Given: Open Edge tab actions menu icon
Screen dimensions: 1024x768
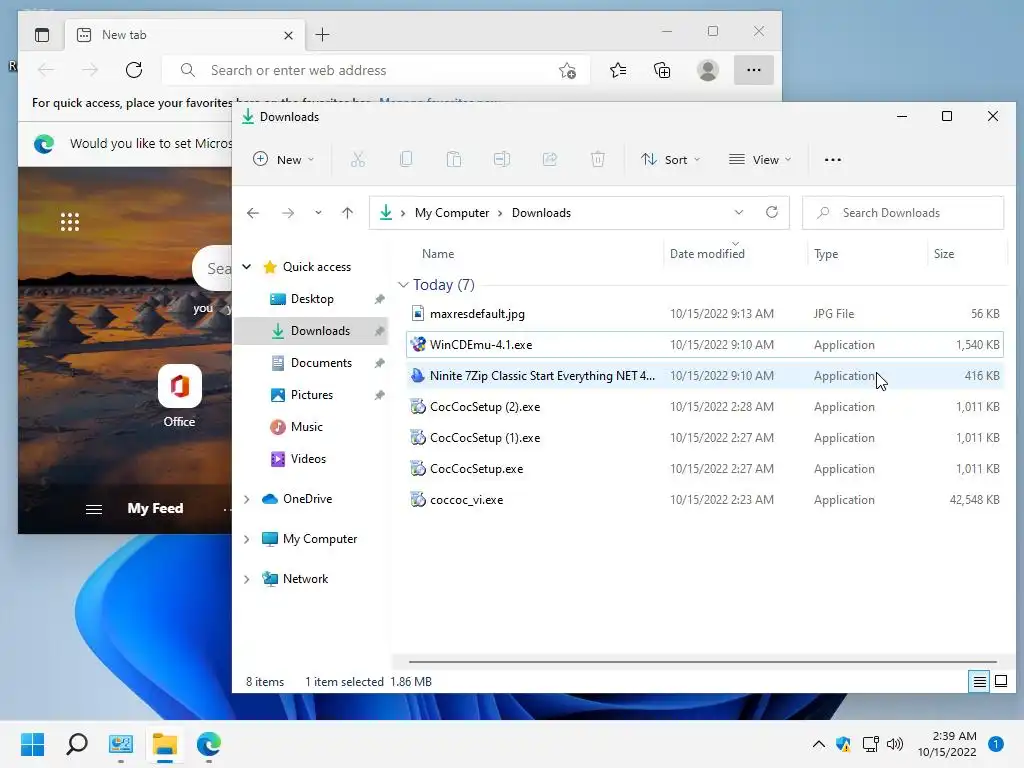Looking at the screenshot, I should tap(42, 35).
